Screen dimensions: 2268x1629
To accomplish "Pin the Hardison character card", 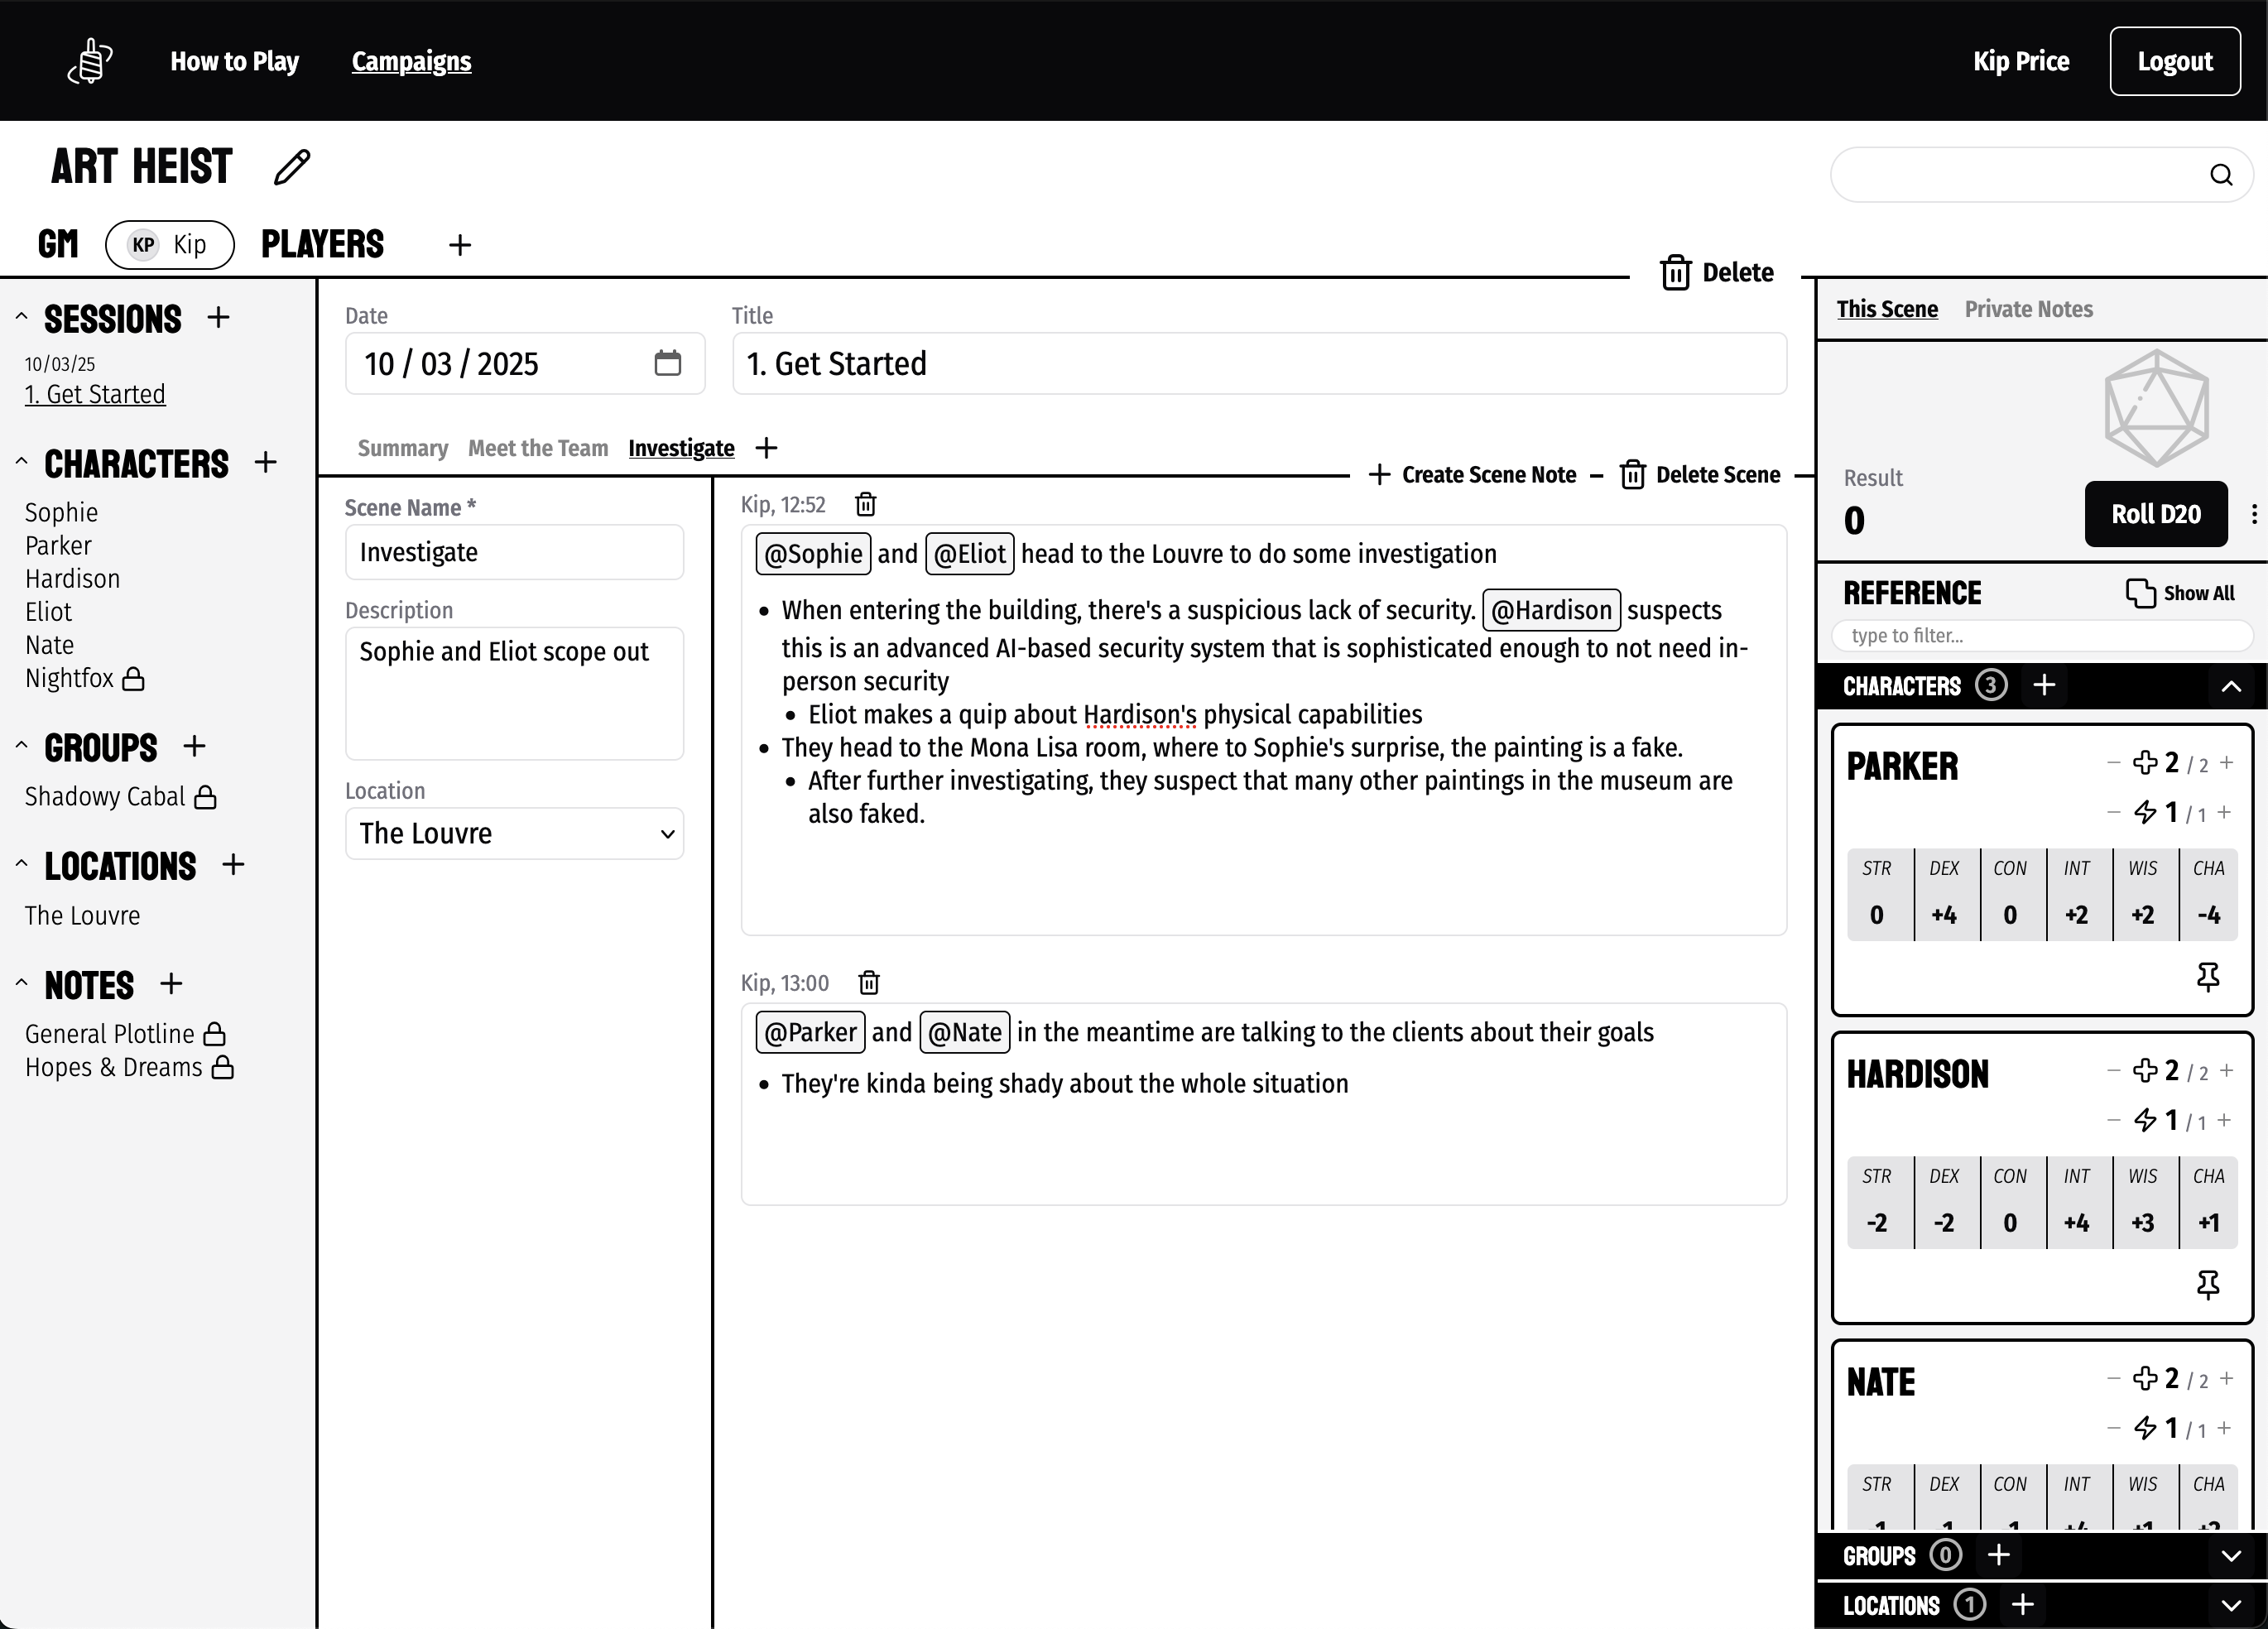I will (2208, 1285).
